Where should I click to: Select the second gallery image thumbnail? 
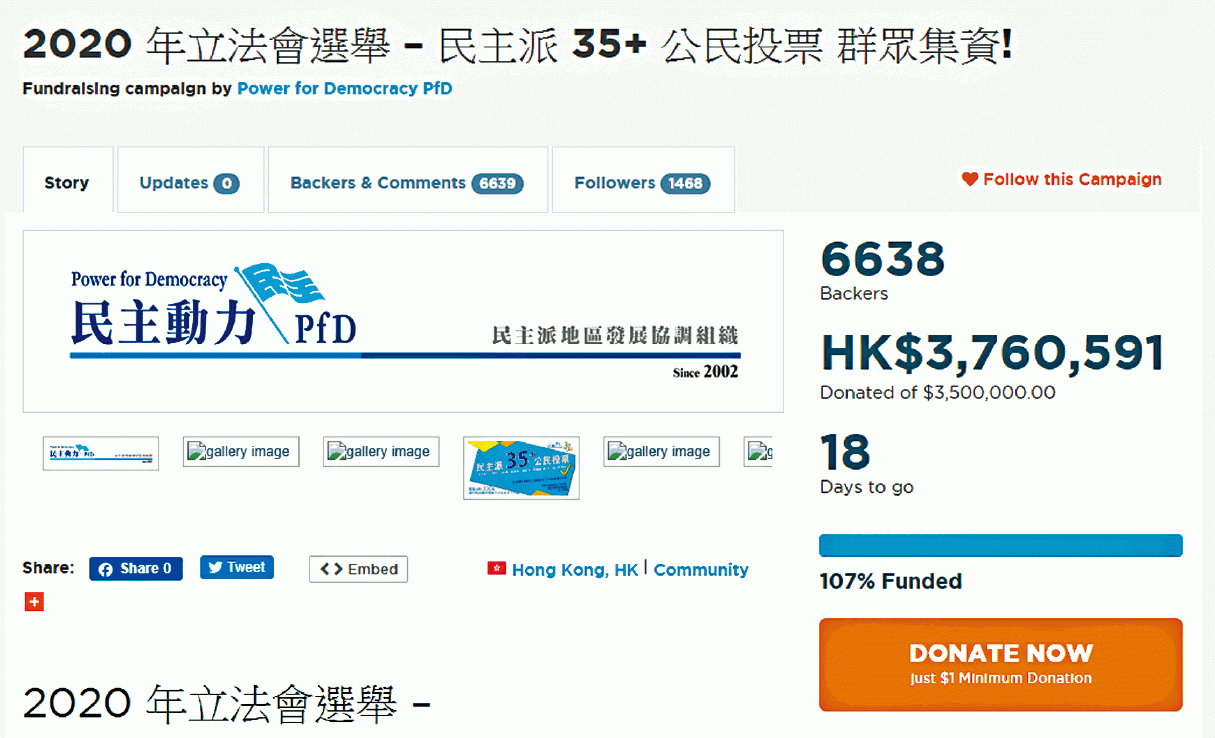click(241, 452)
